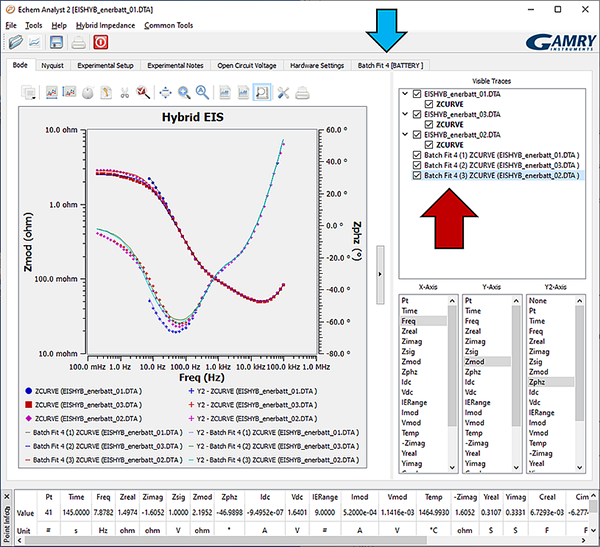600x547 pixels.
Task: Open the Experimental Setup tab
Action: click(105, 65)
